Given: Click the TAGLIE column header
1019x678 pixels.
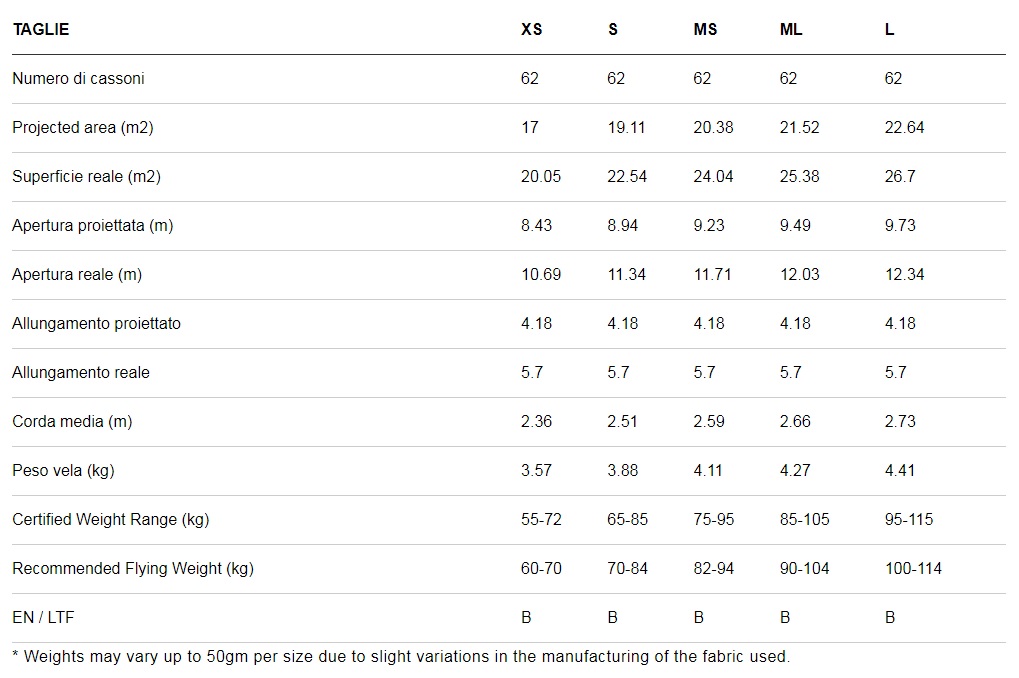Looking at the screenshot, I should [x=41, y=29].
